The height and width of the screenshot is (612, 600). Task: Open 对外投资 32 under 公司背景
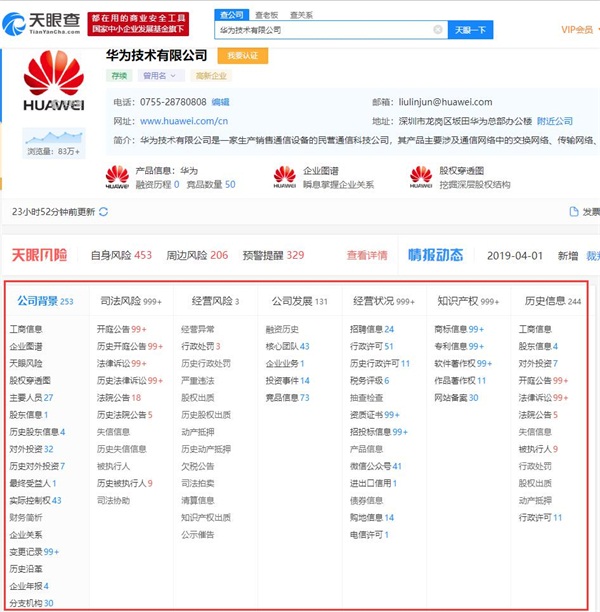click(31, 449)
